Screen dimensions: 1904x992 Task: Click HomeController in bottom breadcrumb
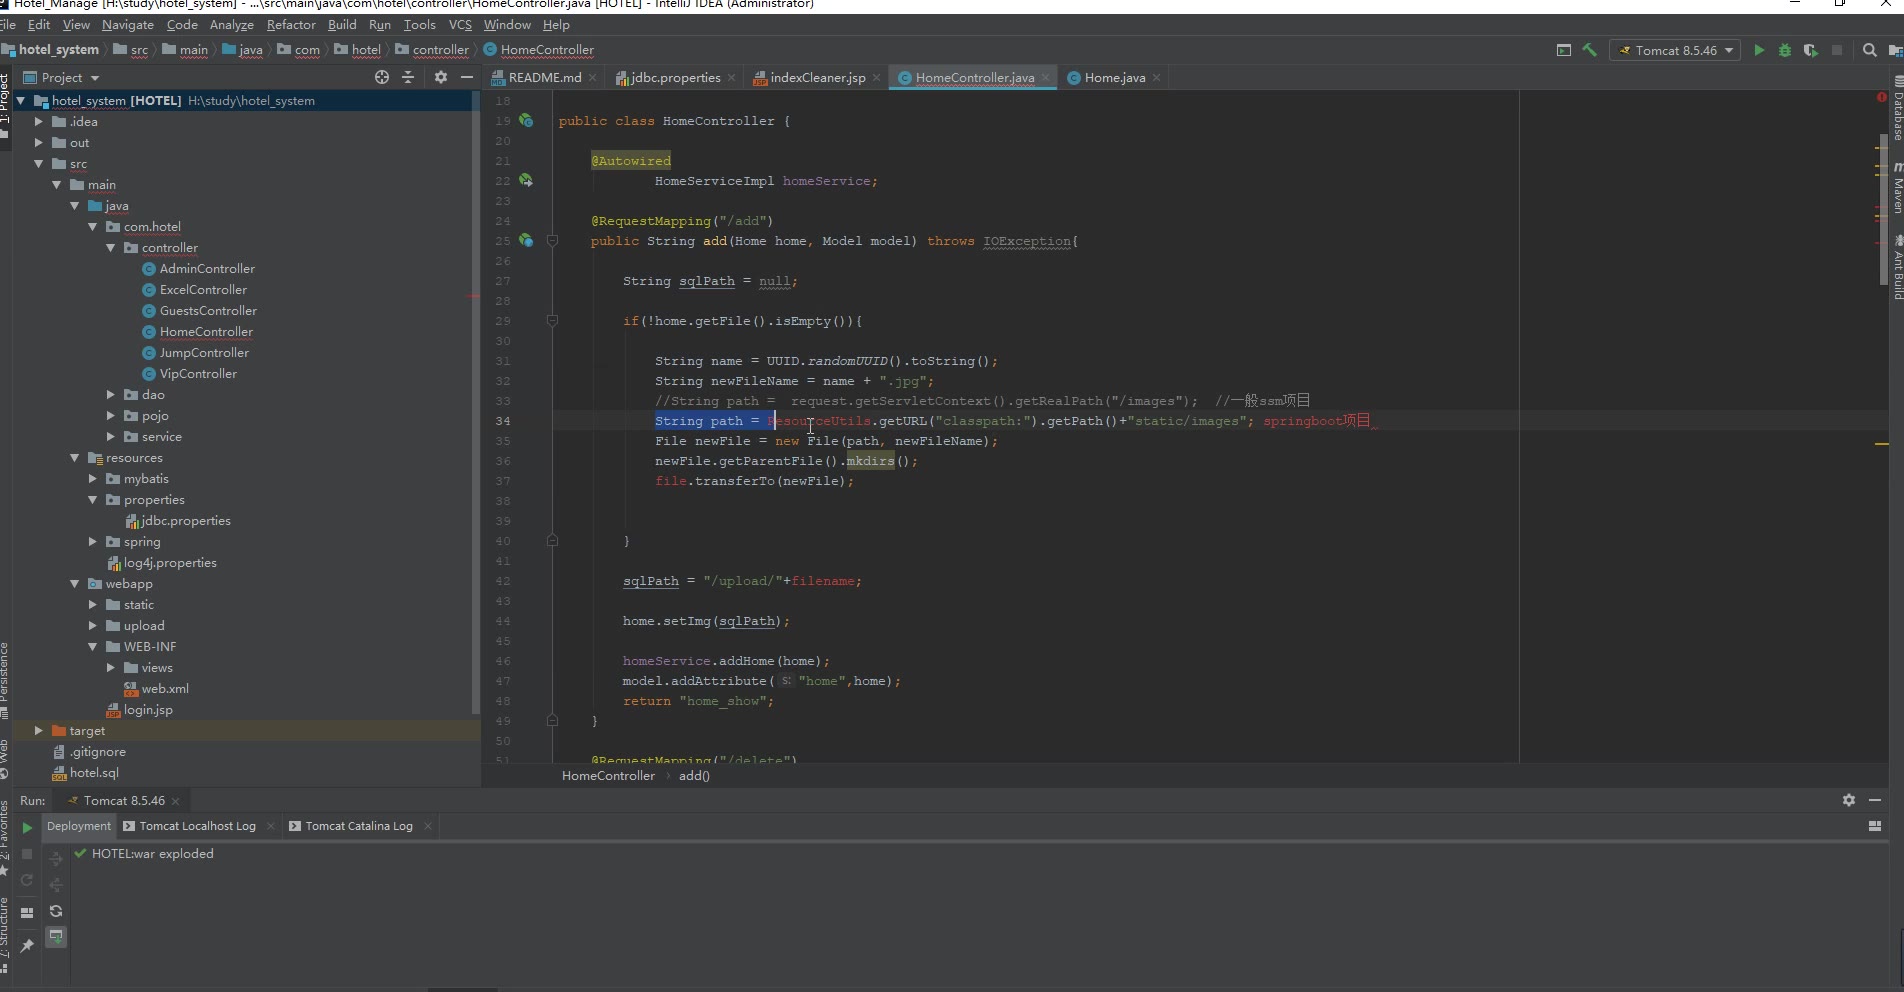(x=608, y=775)
